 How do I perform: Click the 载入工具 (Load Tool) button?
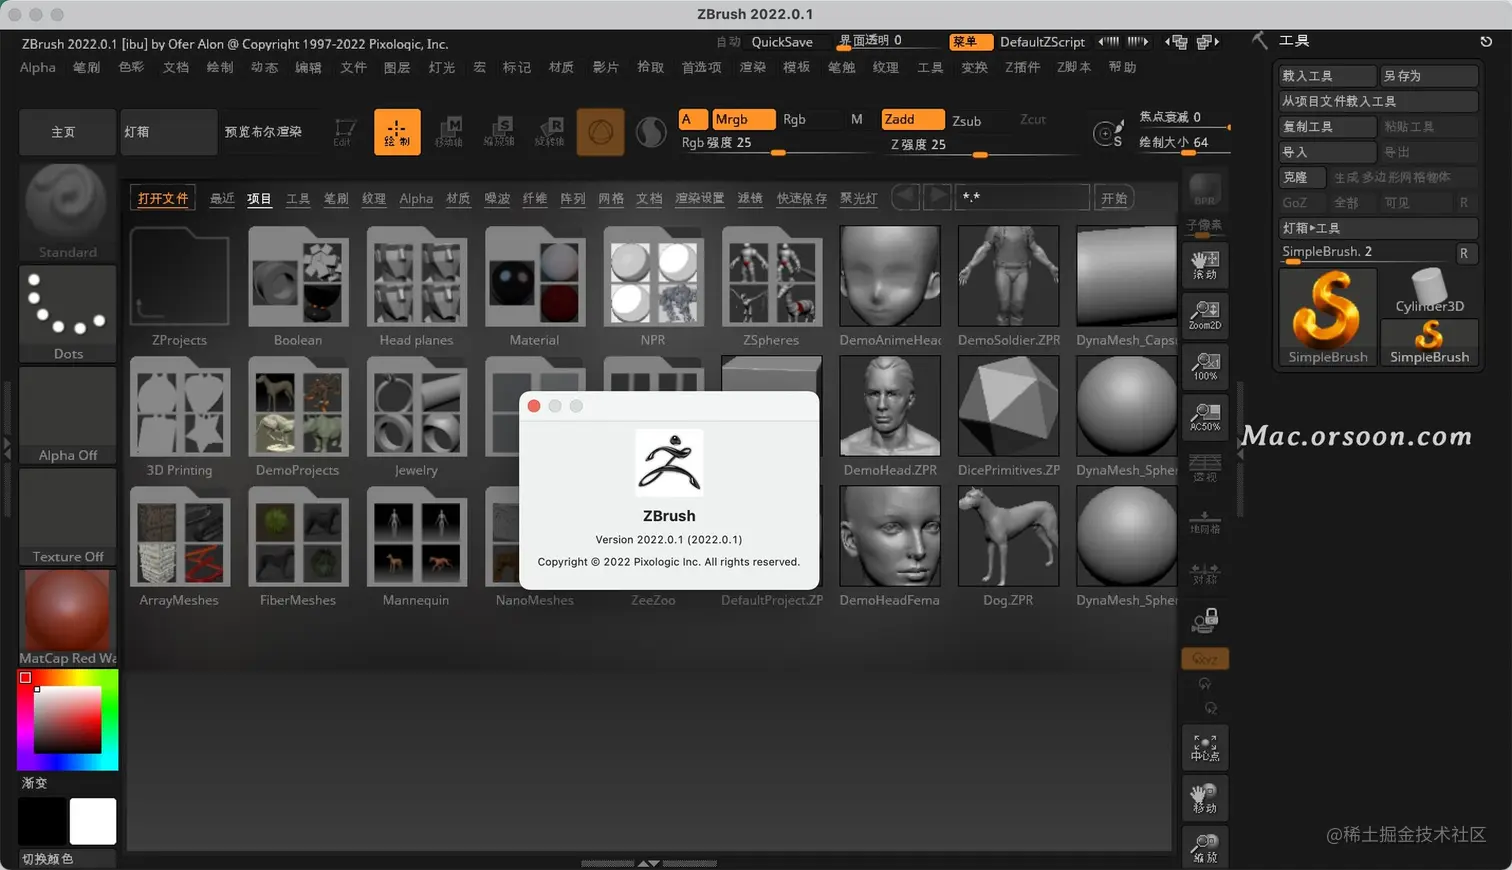[x=1327, y=76]
